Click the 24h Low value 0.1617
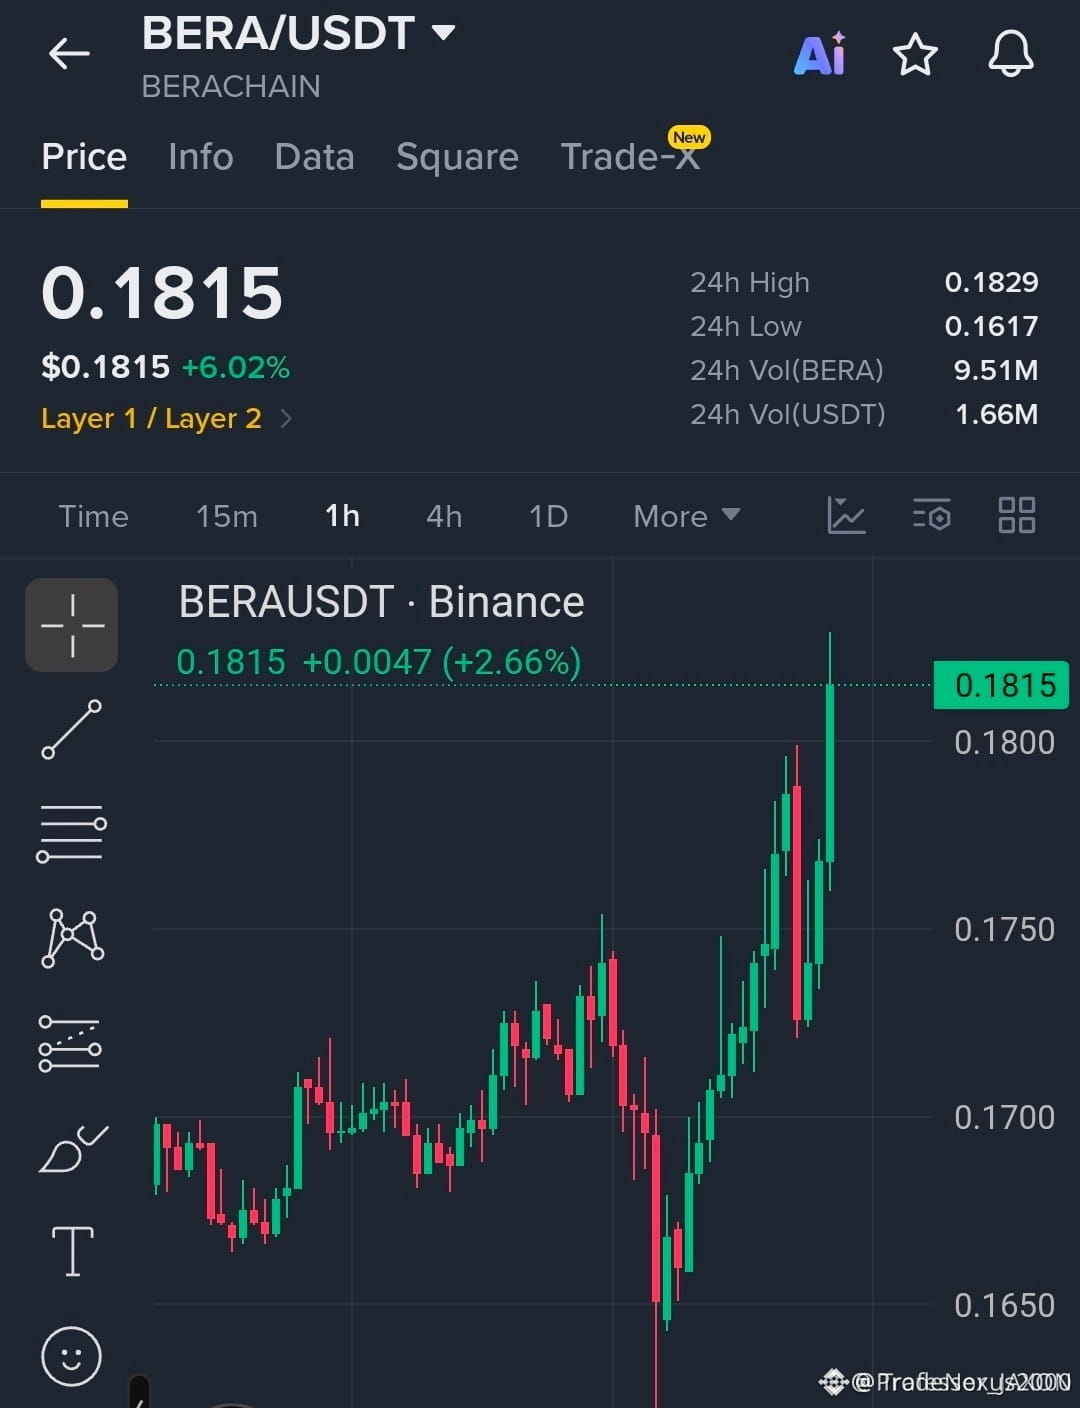1080x1408 pixels. pos(991,326)
